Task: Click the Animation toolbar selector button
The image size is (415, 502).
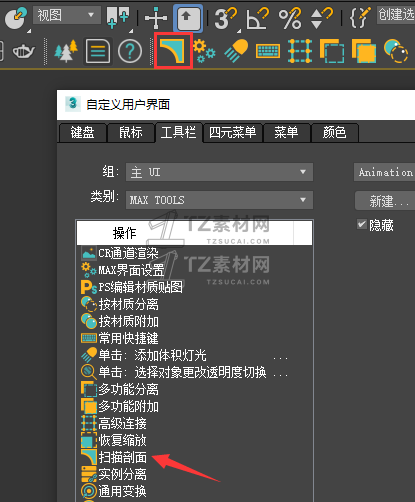Action: point(384,172)
